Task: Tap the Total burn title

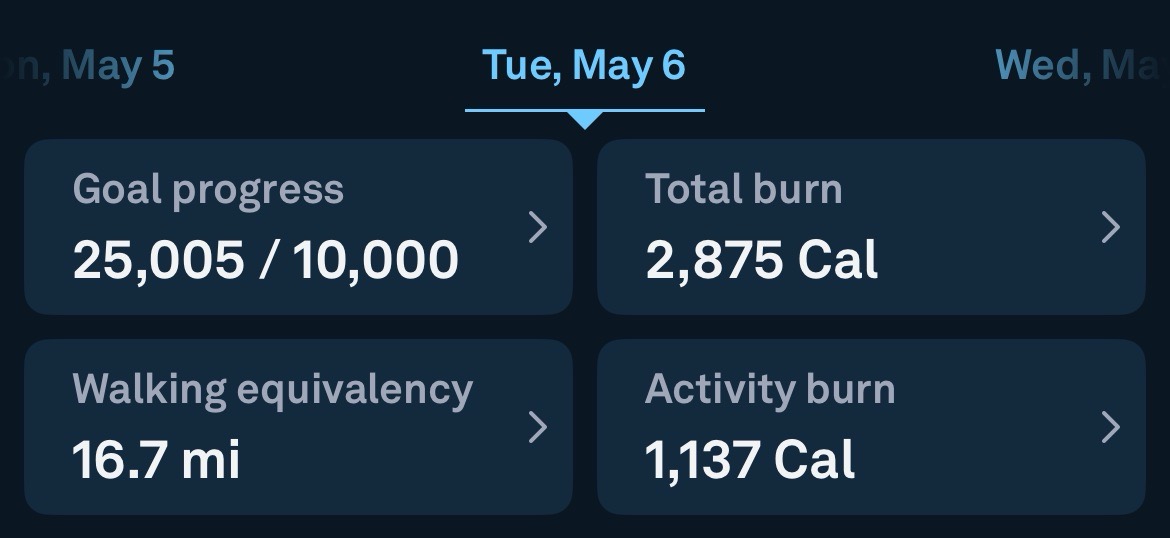Action: [x=744, y=189]
